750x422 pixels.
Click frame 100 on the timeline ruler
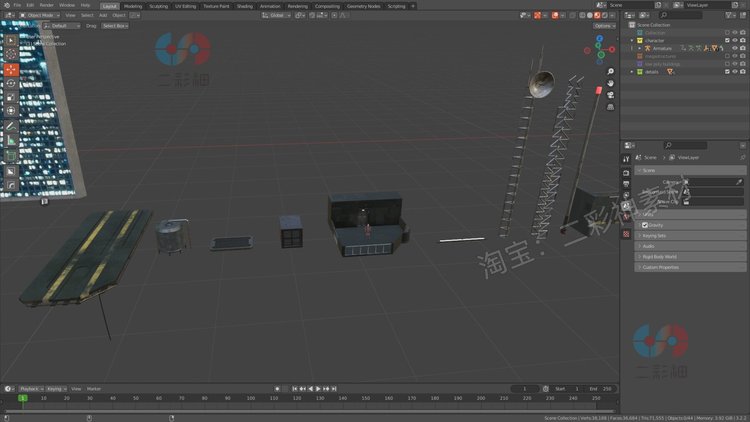coord(251,398)
